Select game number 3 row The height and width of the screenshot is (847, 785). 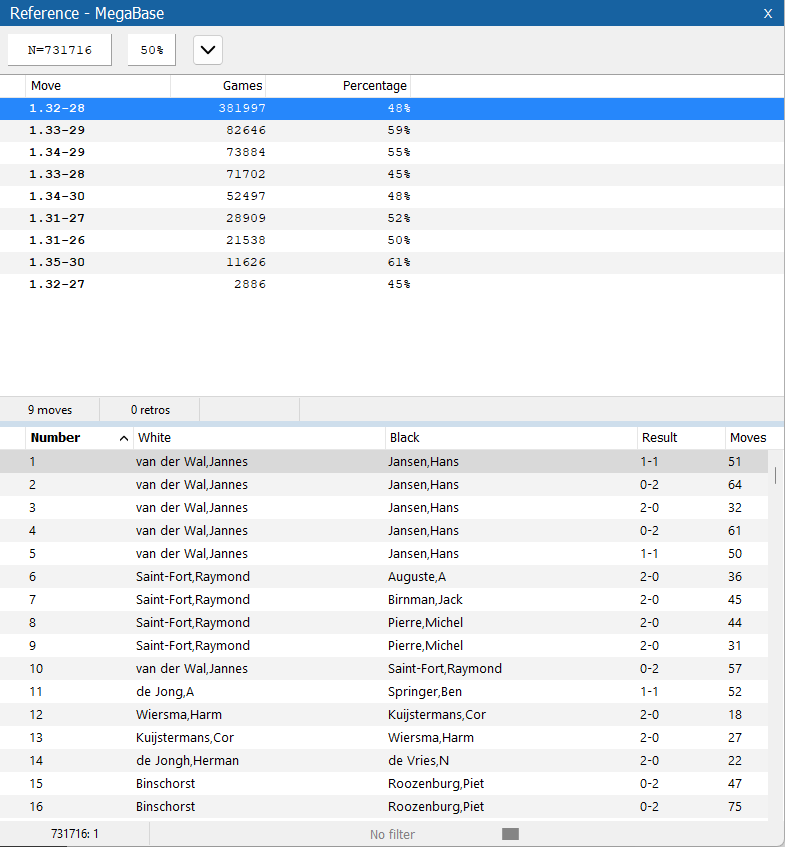pos(384,508)
